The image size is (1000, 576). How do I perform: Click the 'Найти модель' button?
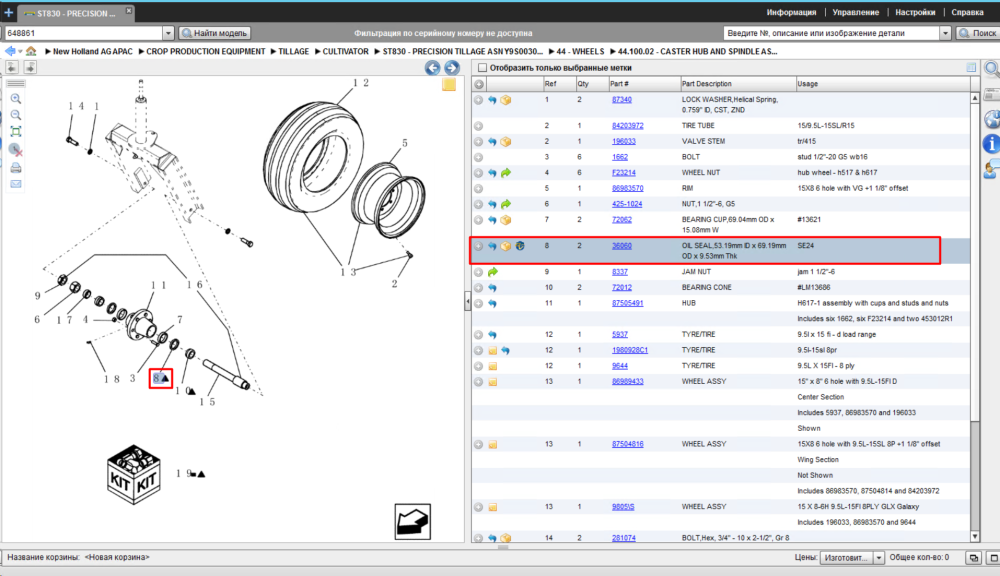click(x=214, y=33)
